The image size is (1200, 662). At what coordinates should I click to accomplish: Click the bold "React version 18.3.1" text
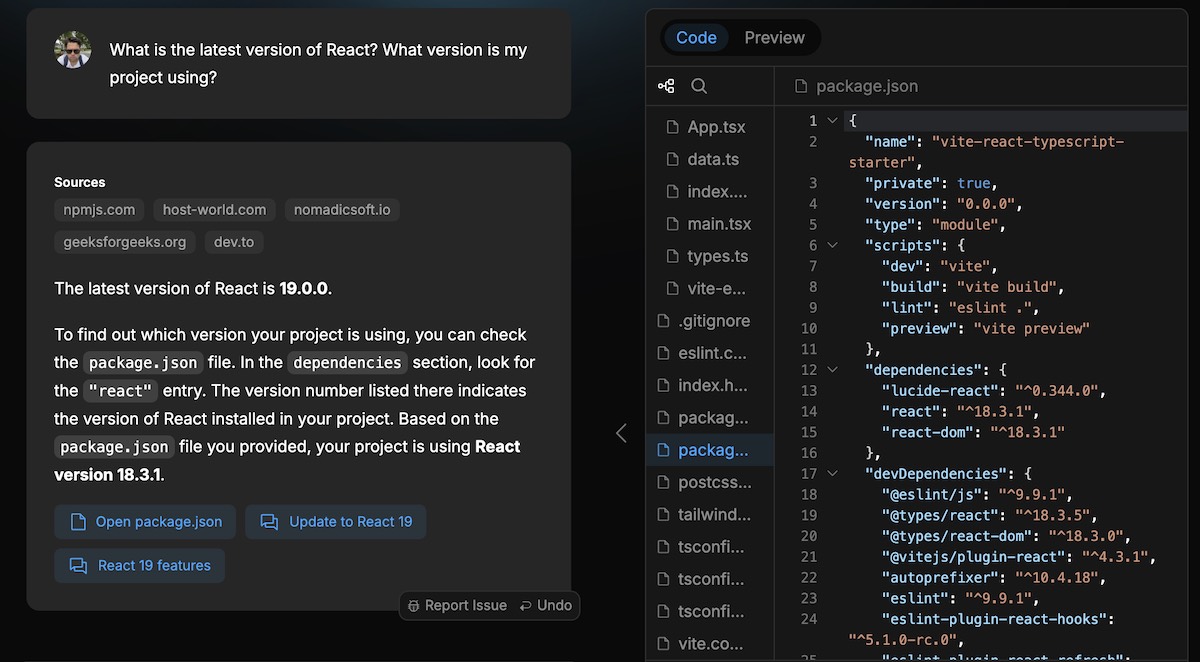(x=287, y=461)
